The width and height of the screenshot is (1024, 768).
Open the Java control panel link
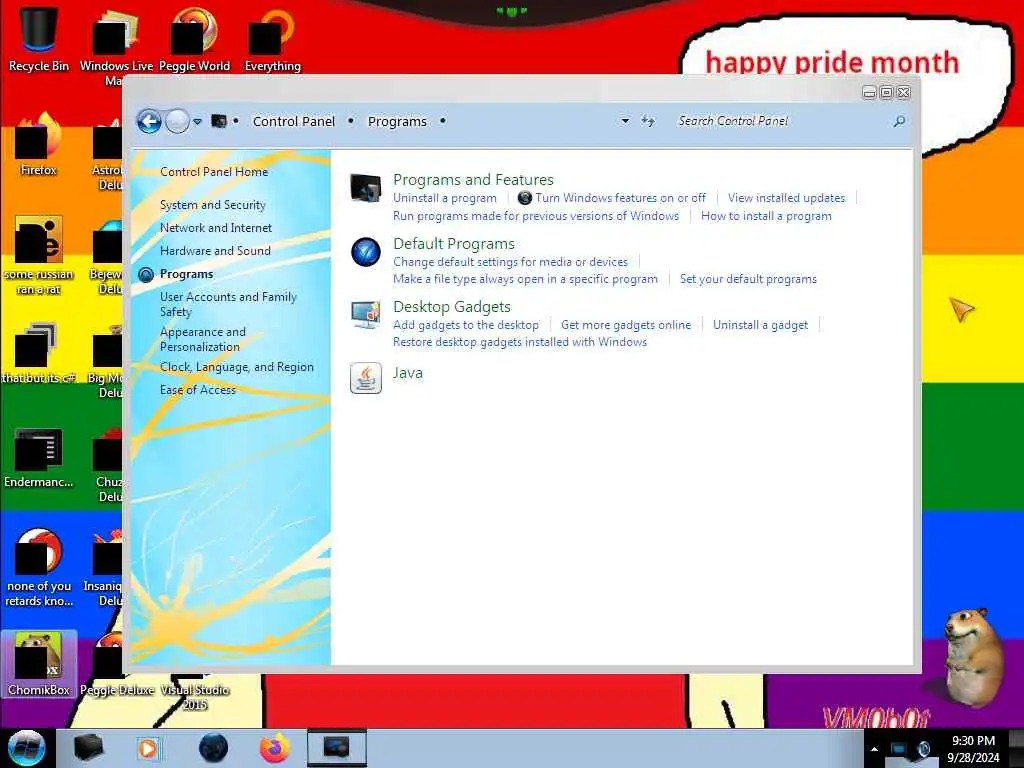tap(408, 373)
